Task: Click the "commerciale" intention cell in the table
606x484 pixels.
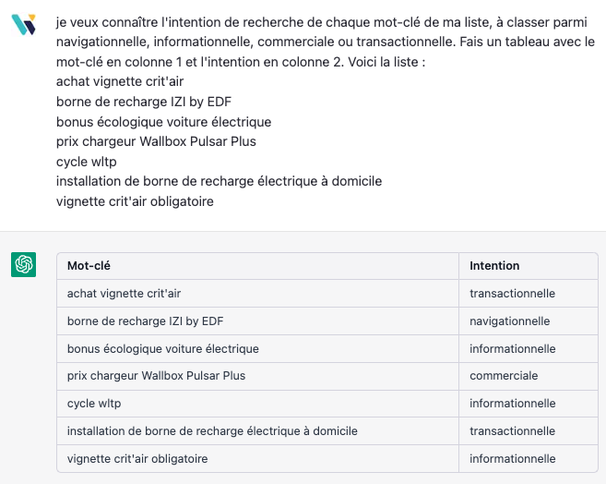Action: [504, 376]
